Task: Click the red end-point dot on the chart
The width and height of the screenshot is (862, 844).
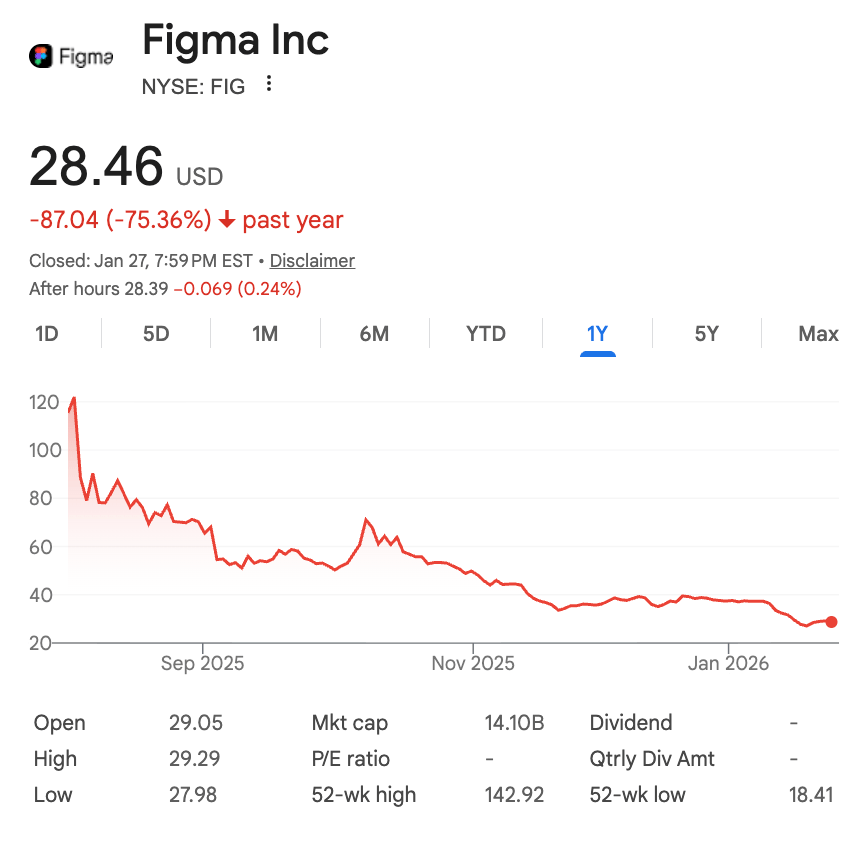Action: click(831, 622)
